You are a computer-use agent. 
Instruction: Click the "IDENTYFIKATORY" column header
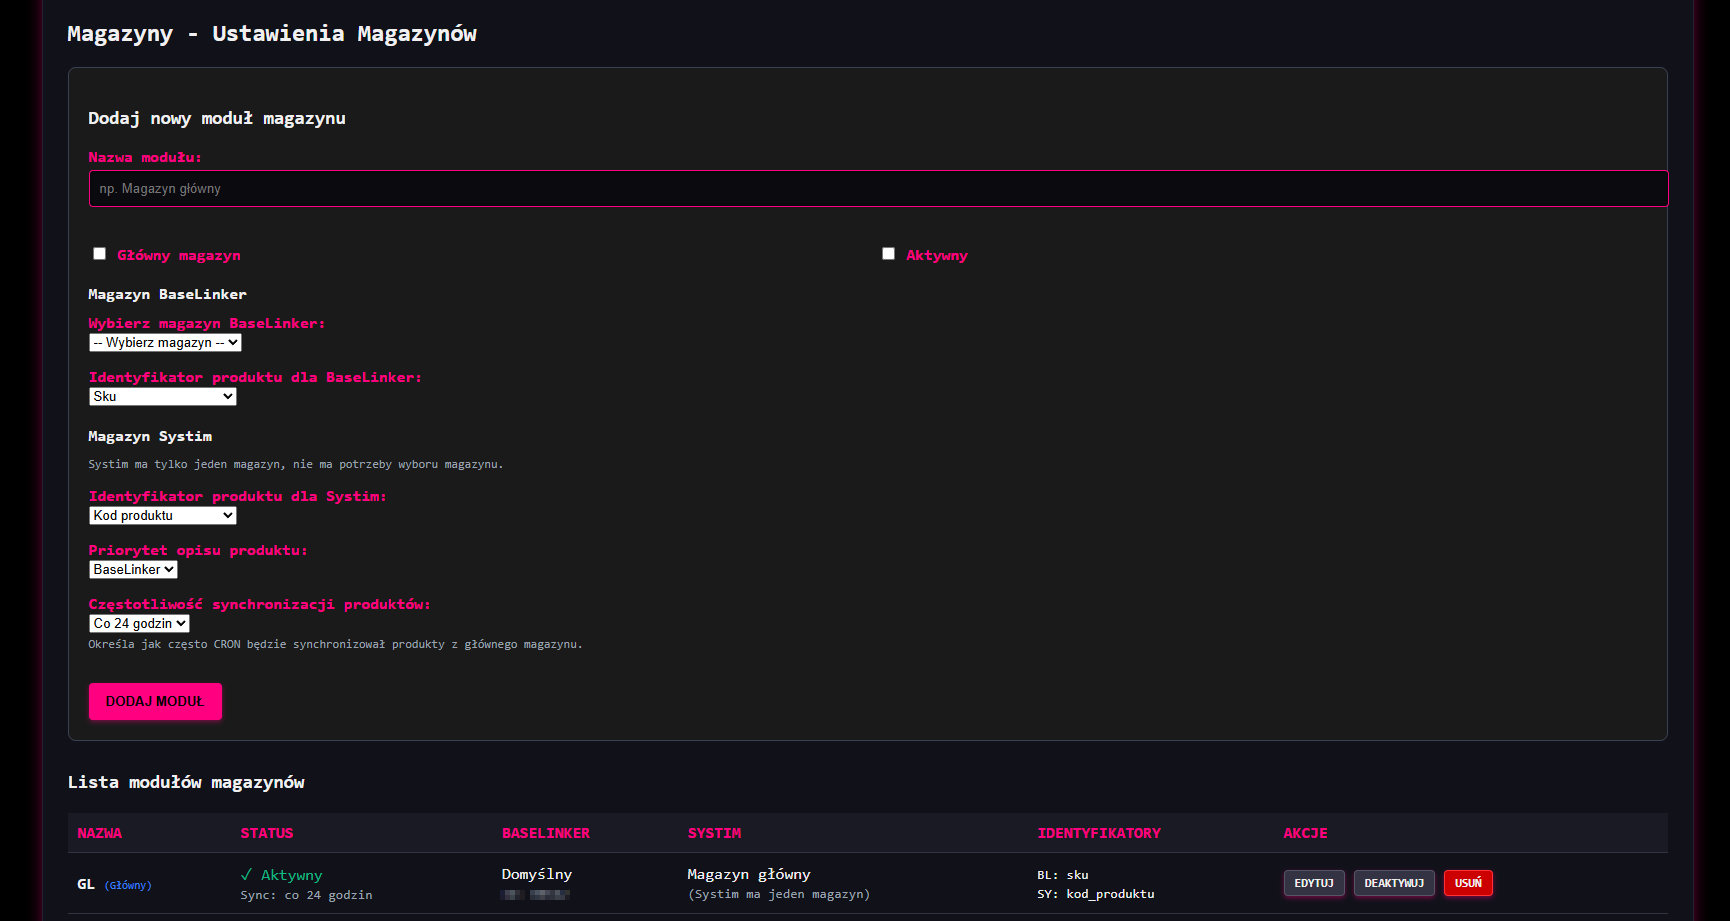point(1098,832)
